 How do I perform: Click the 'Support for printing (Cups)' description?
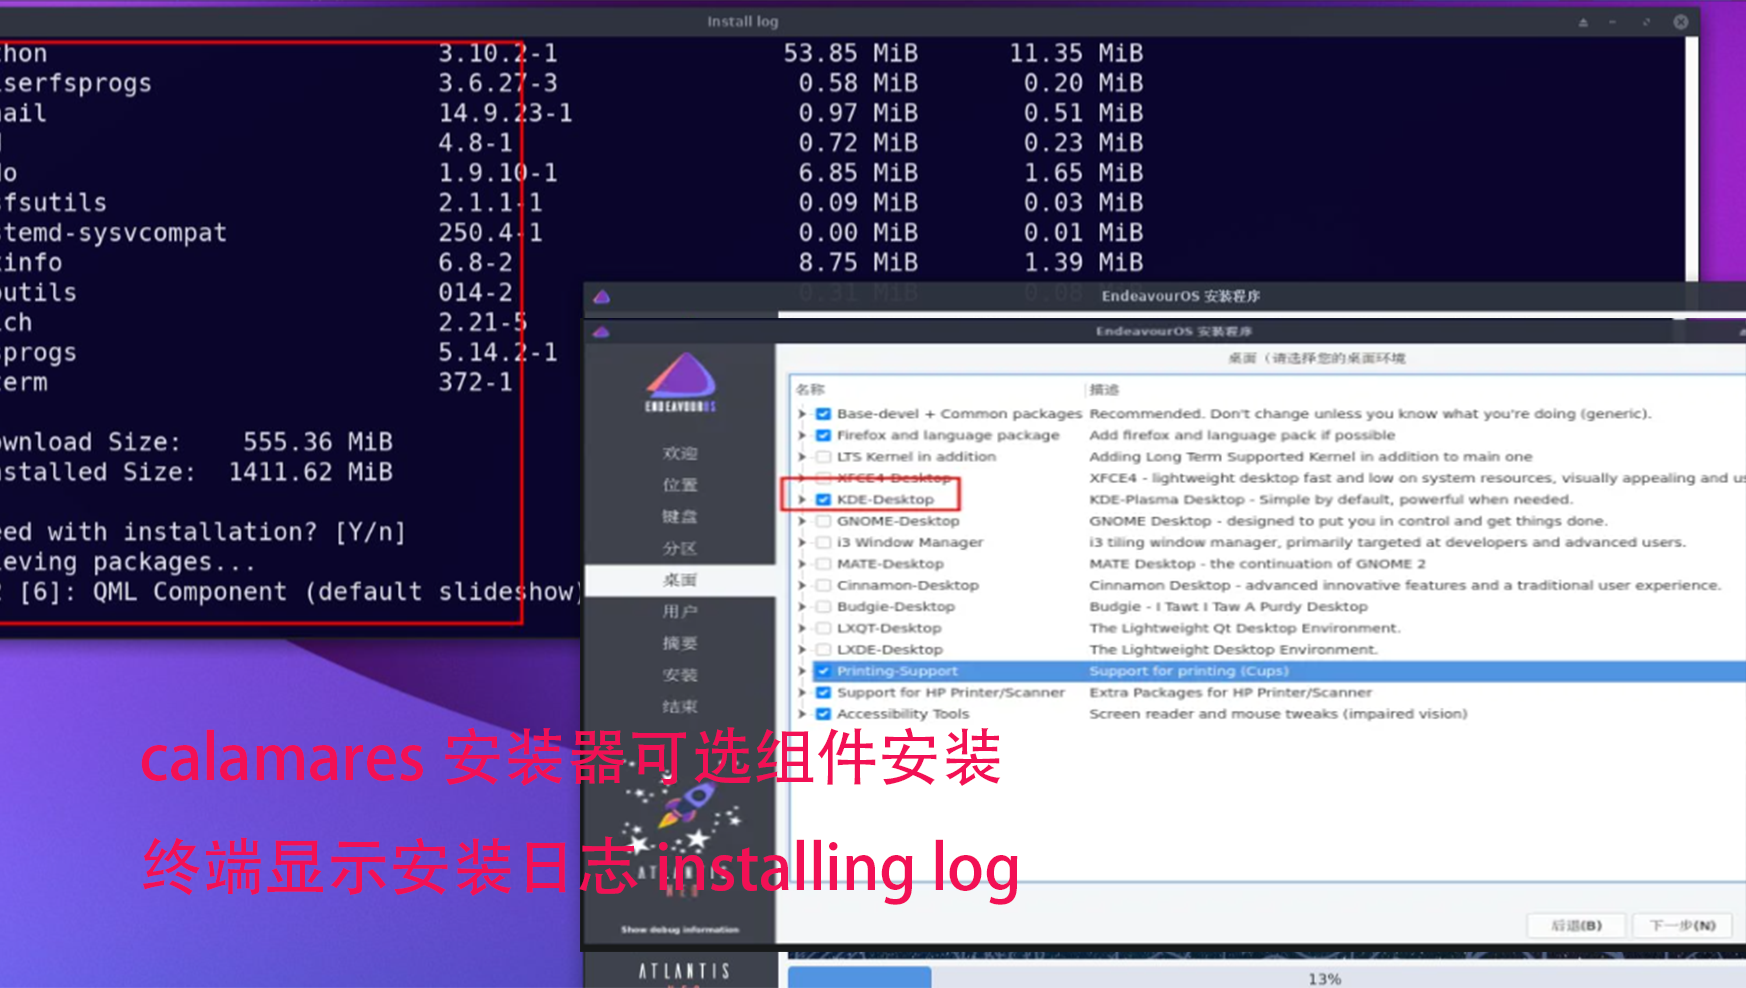click(x=1189, y=671)
